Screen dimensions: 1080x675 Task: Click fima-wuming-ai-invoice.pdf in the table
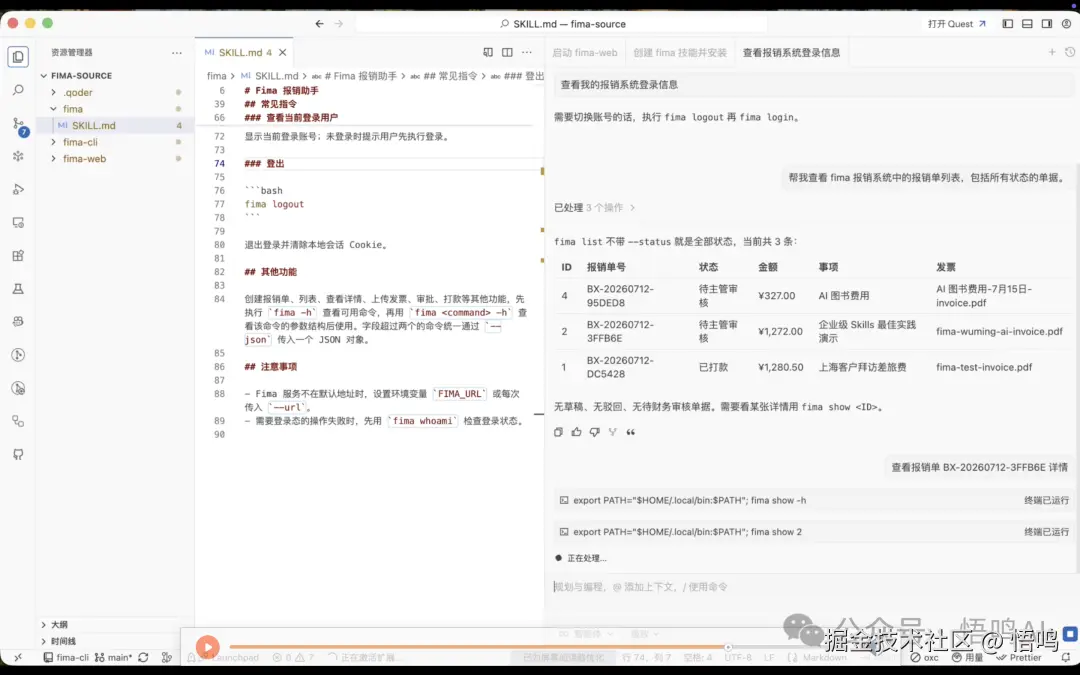[999, 331]
